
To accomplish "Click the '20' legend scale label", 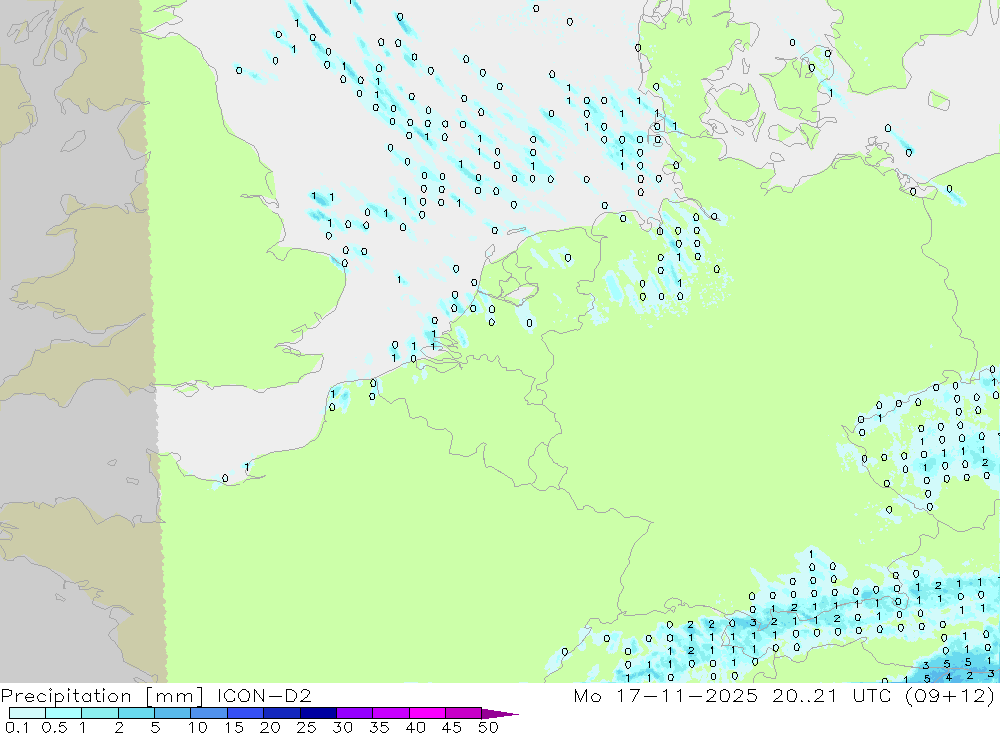I will tap(270, 727).
